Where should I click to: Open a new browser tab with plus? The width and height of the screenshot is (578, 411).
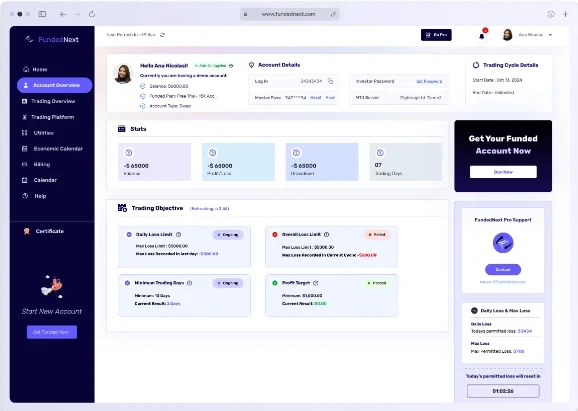coord(565,14)
